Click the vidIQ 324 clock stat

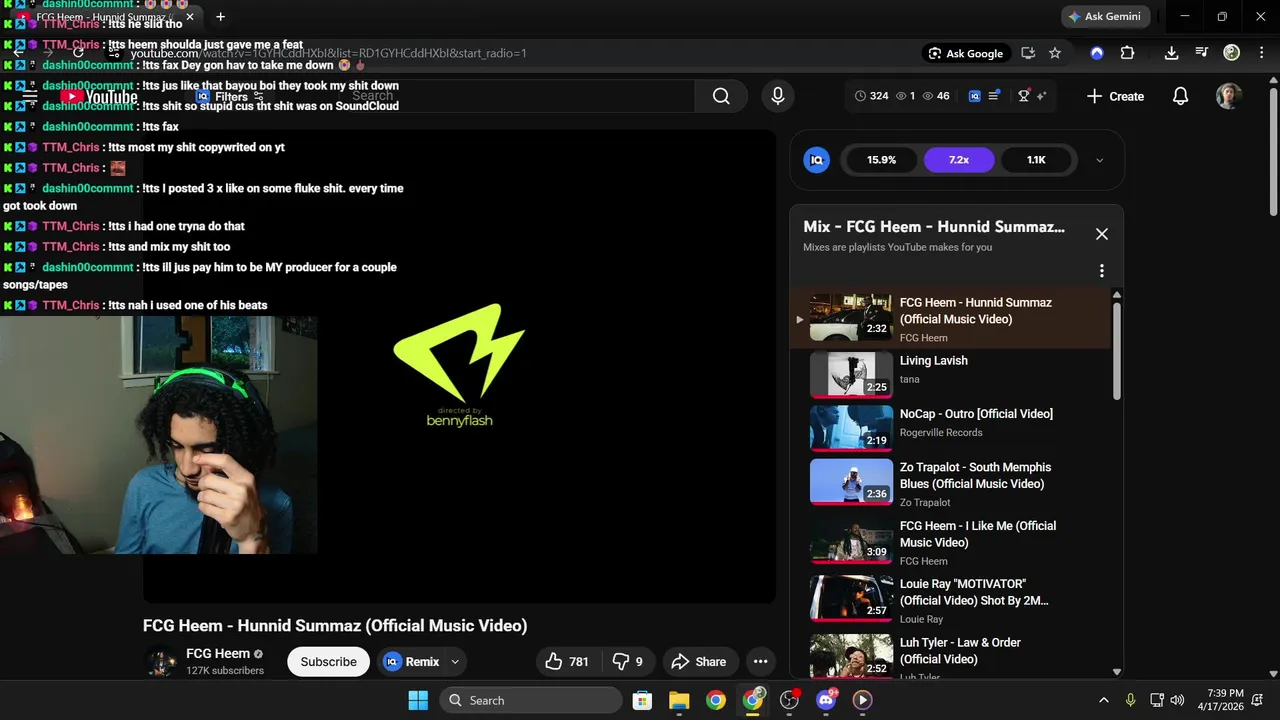point(871,96)
